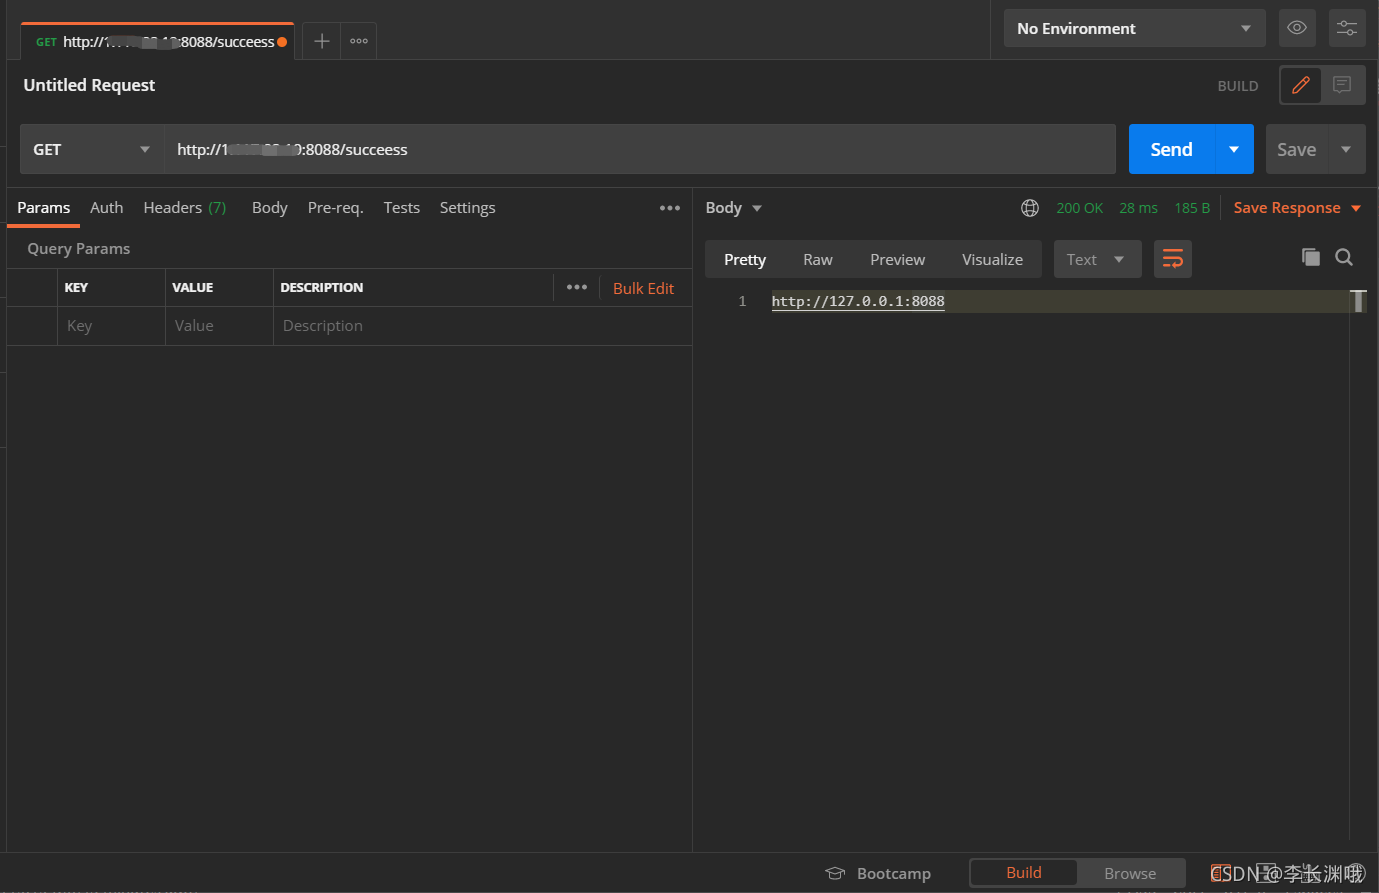Open Text format dropdown
The image size is (1379, 893).
pos(1097,259)
